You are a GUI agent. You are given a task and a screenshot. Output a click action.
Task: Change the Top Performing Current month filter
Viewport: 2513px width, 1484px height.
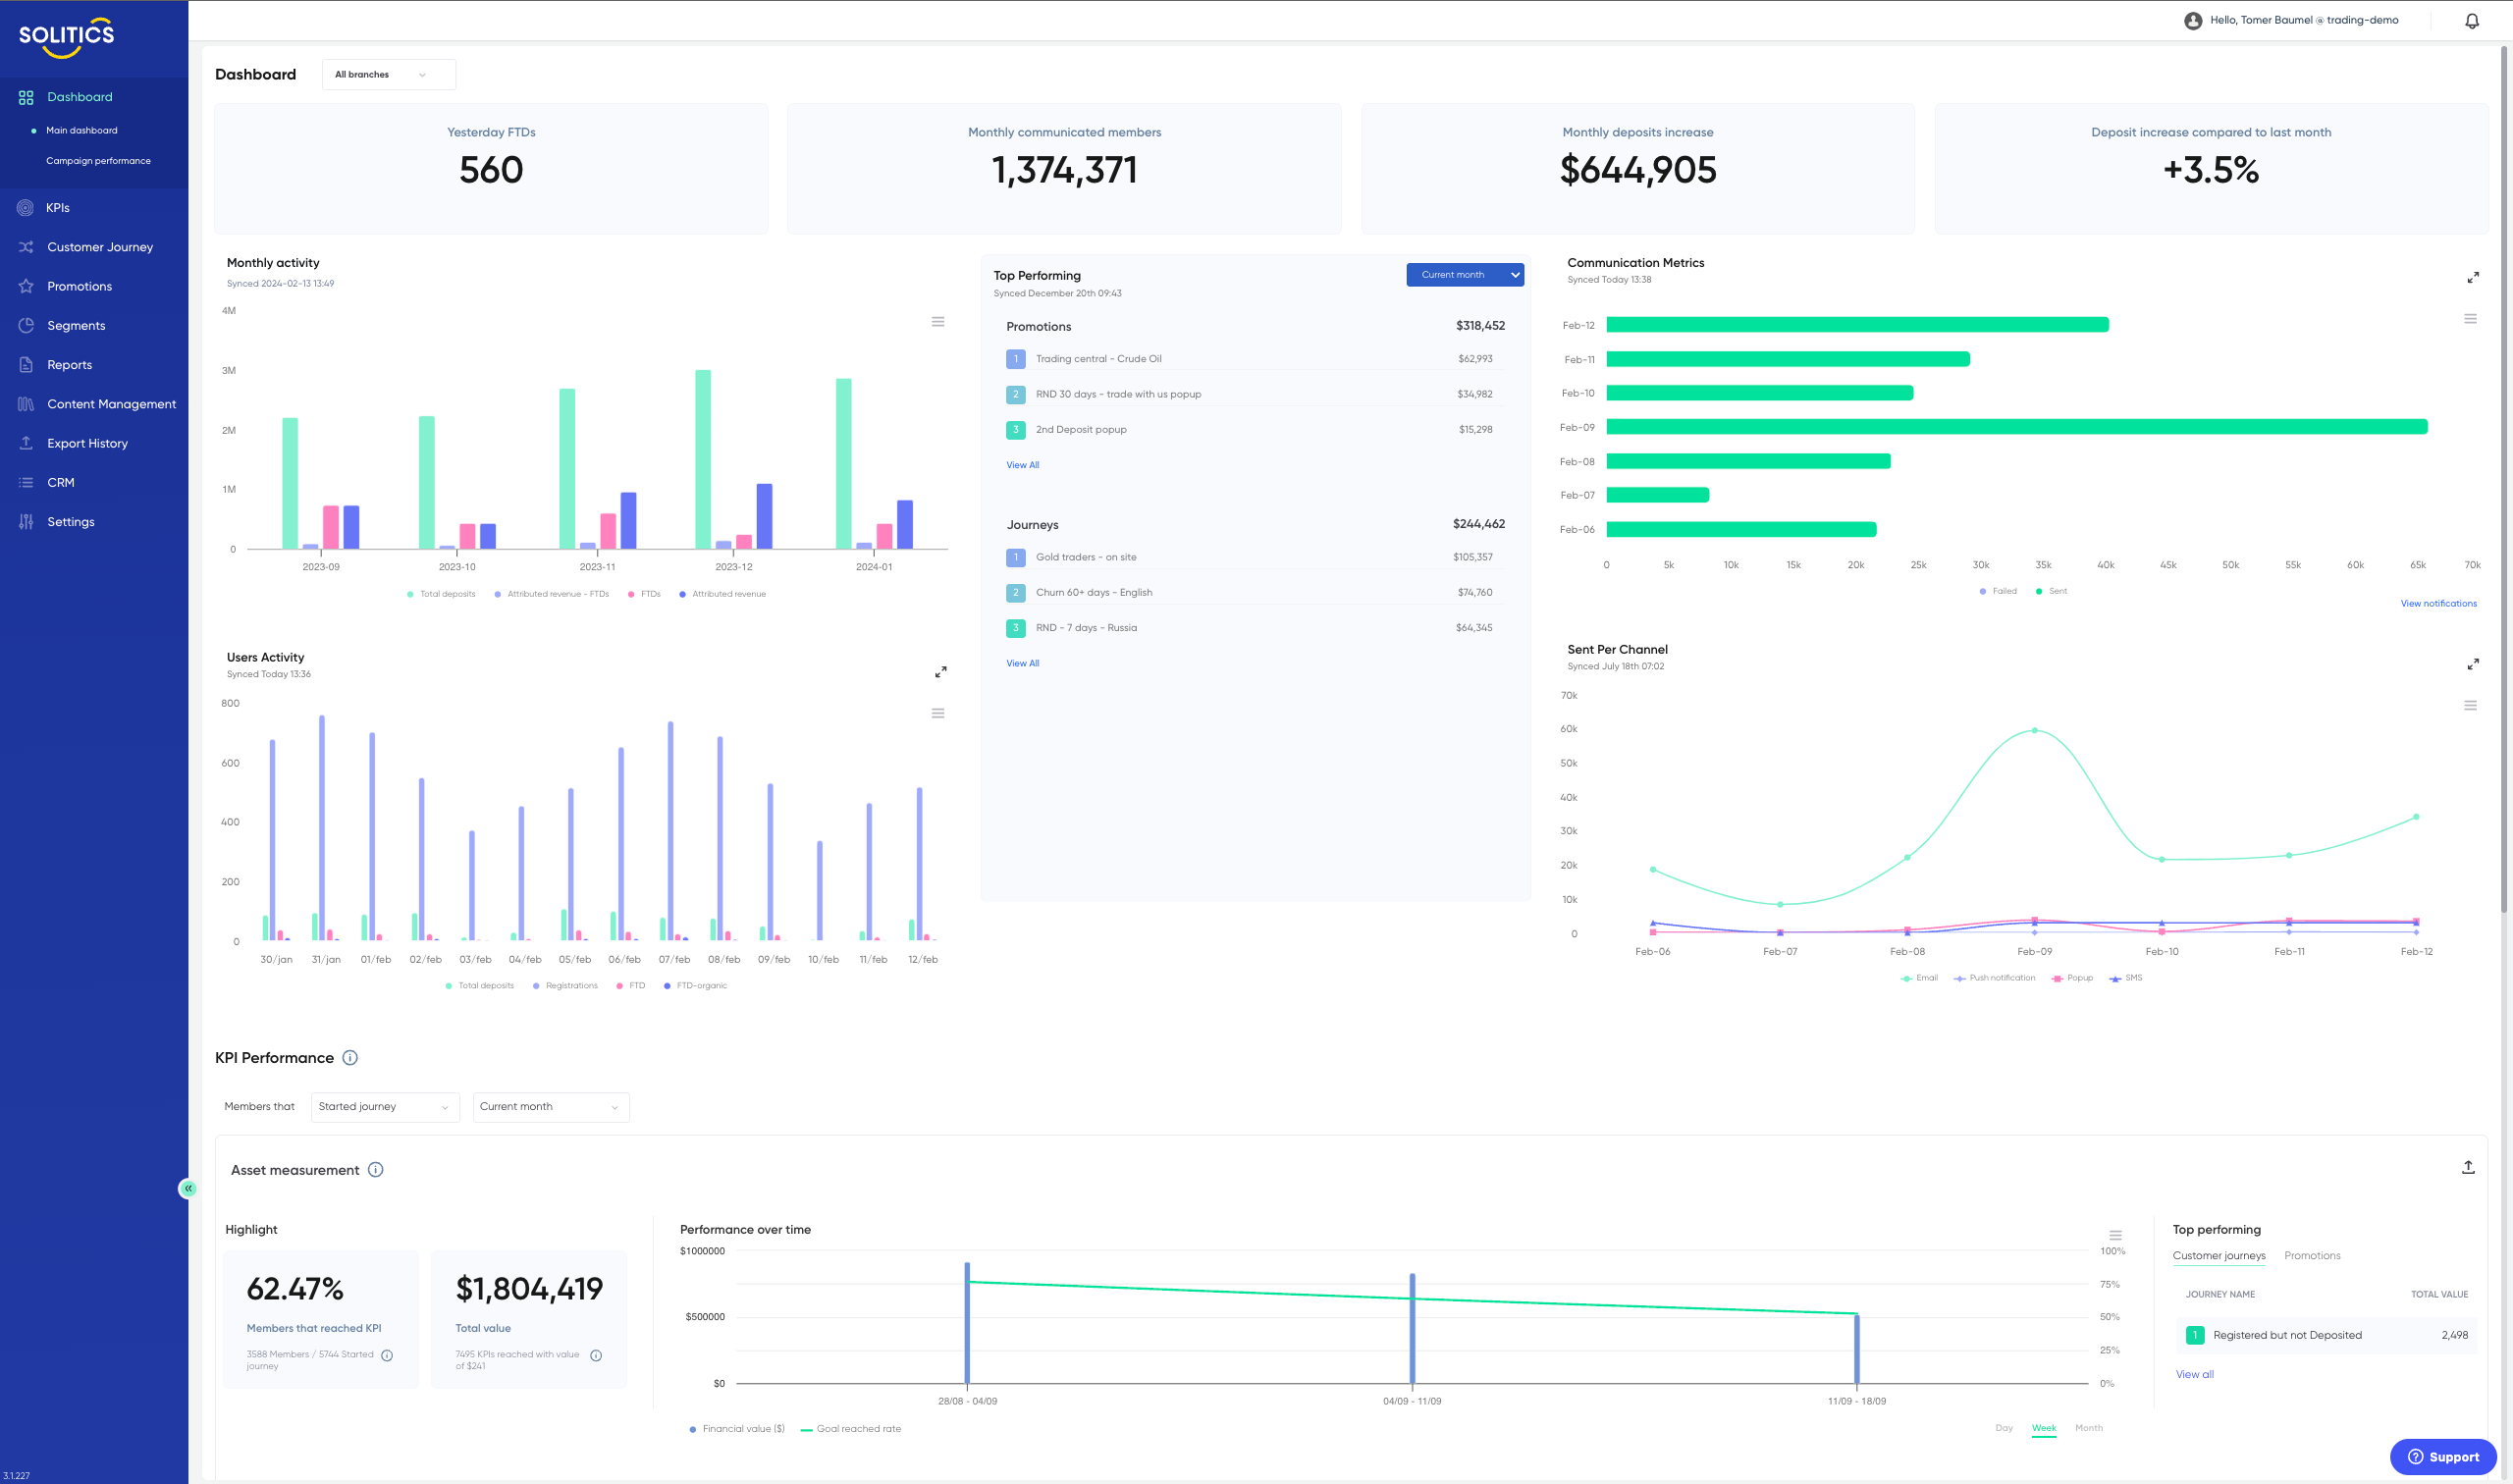1464,274
